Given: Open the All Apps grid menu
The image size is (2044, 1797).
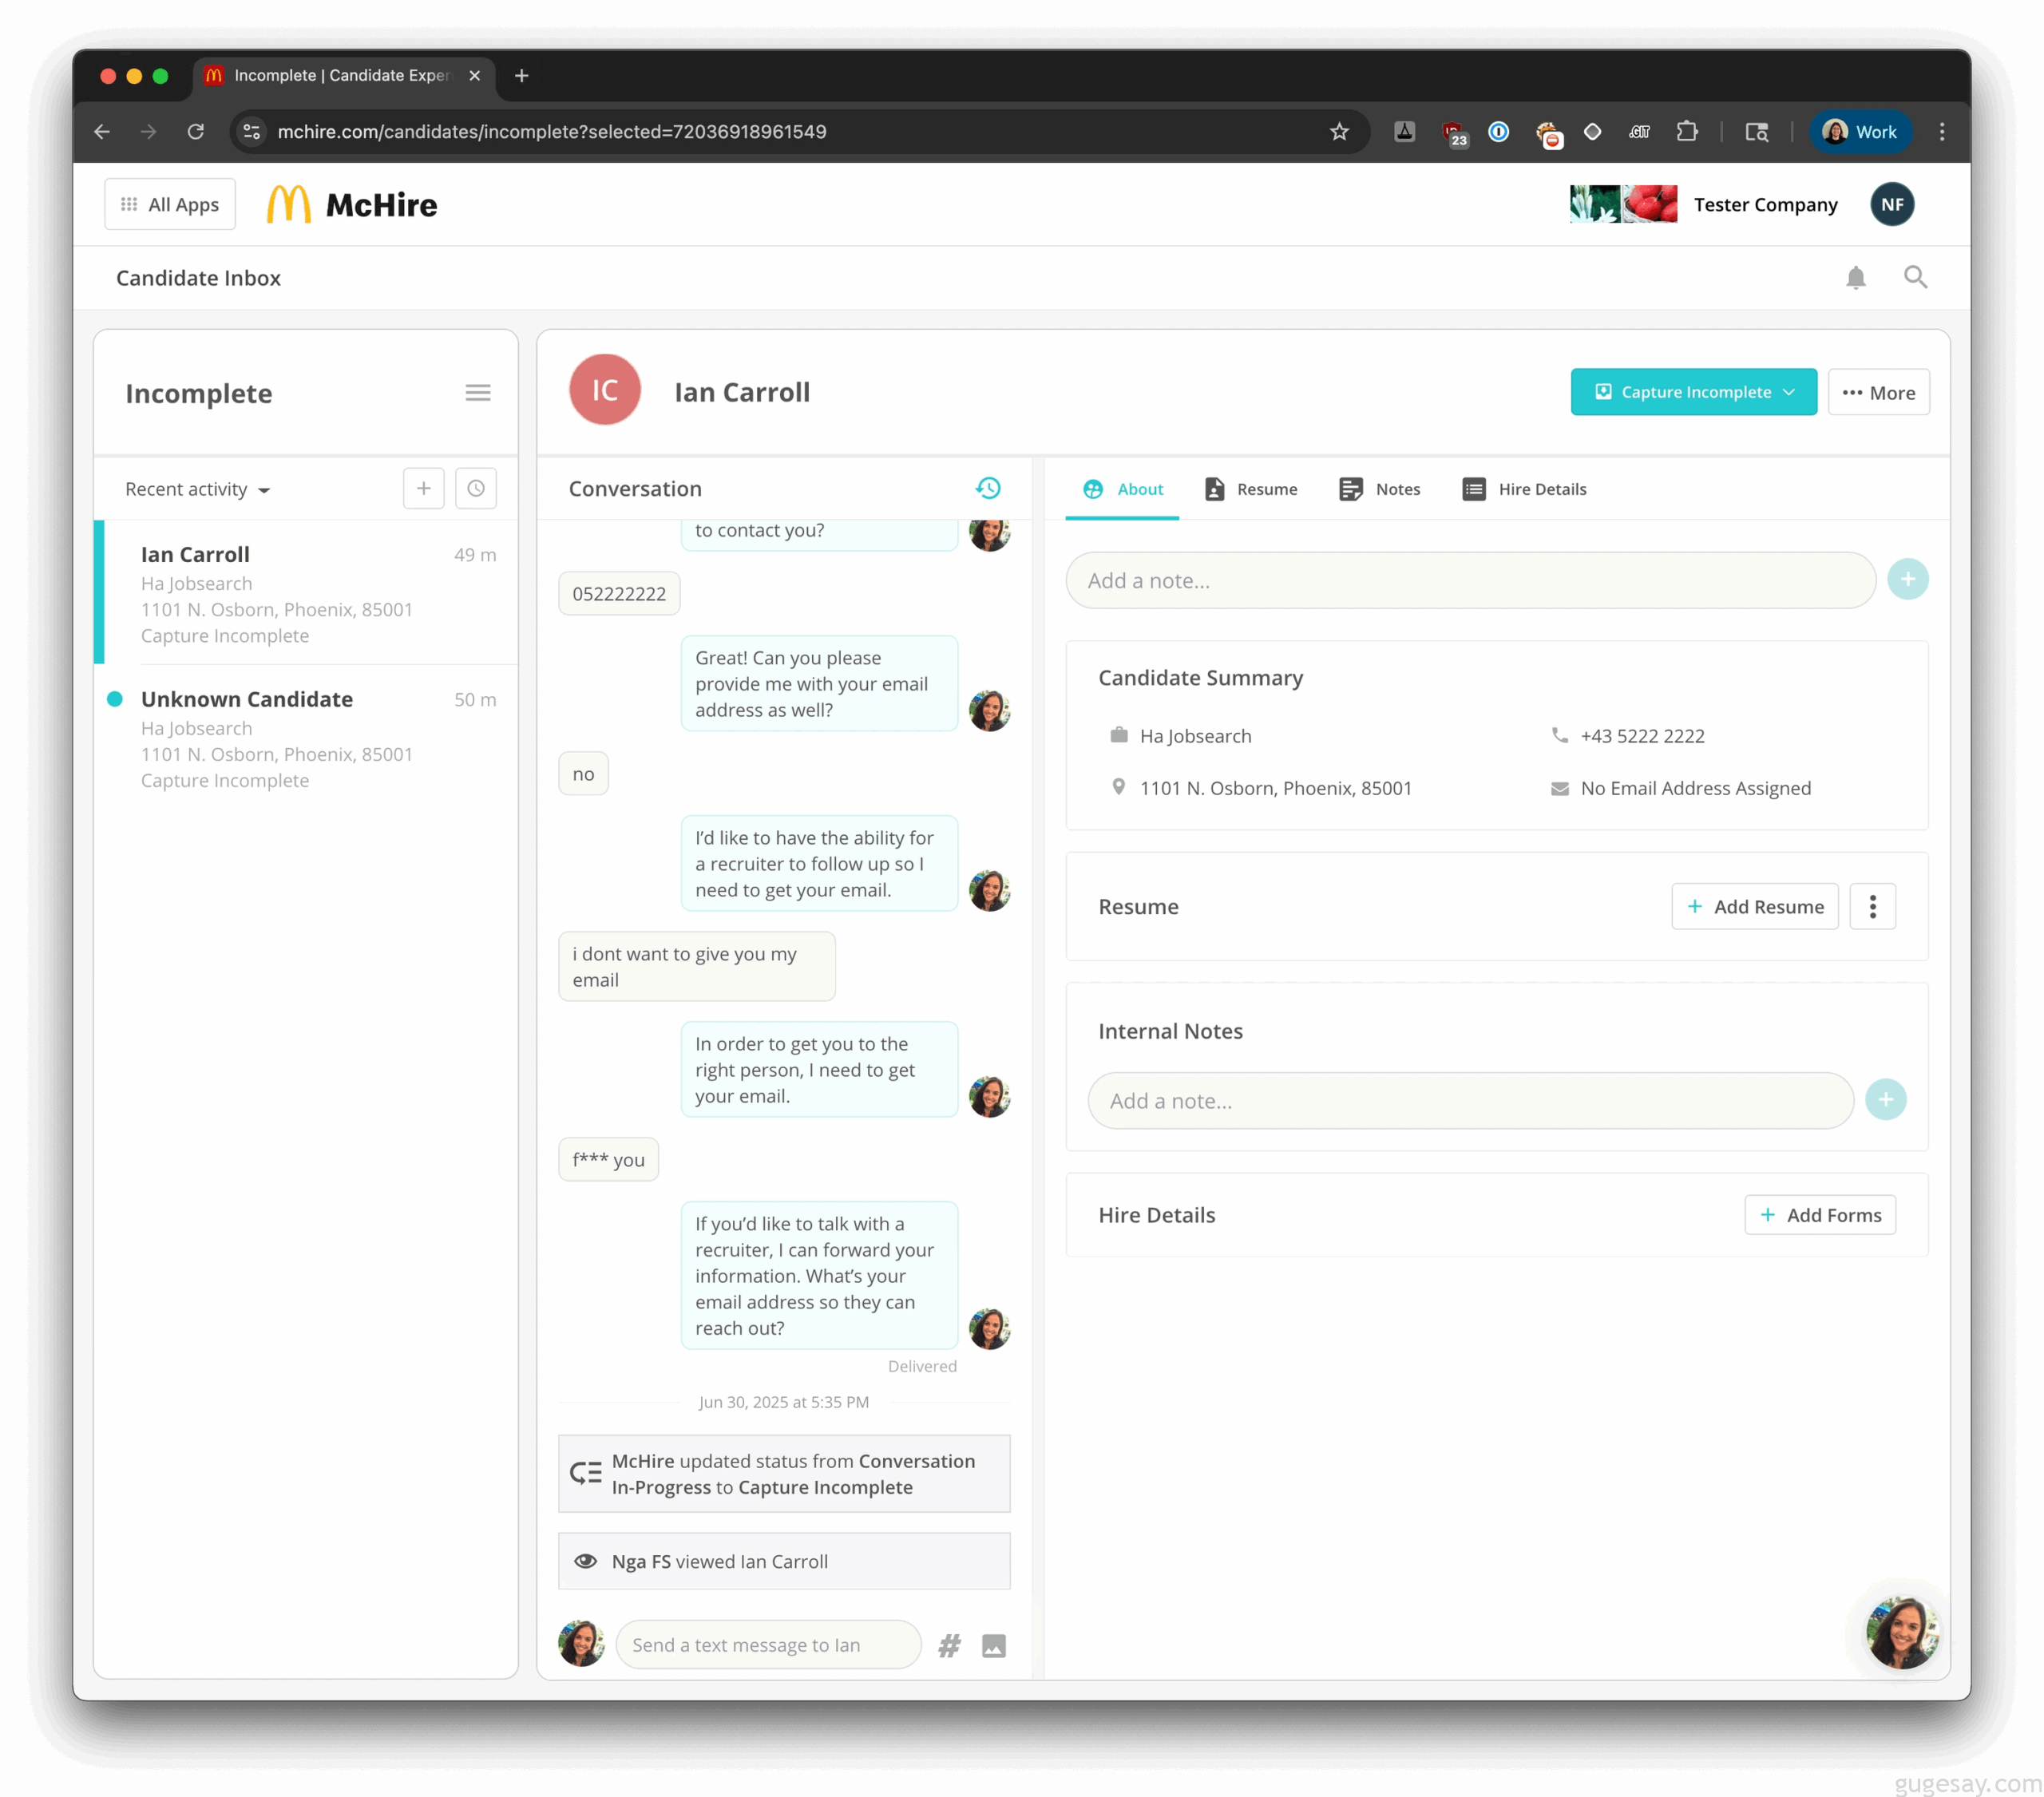Looking at the screenshot, I should 170,204.
